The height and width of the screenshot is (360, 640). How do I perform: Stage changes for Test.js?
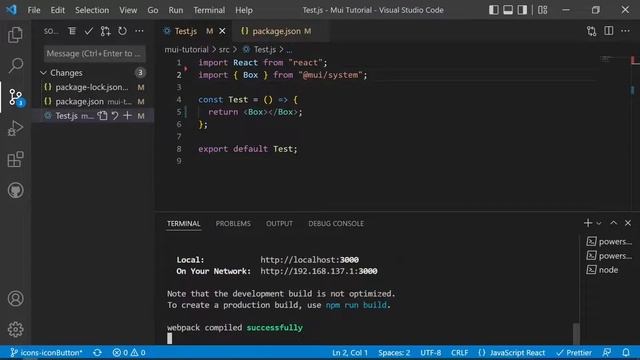point(127,116)
